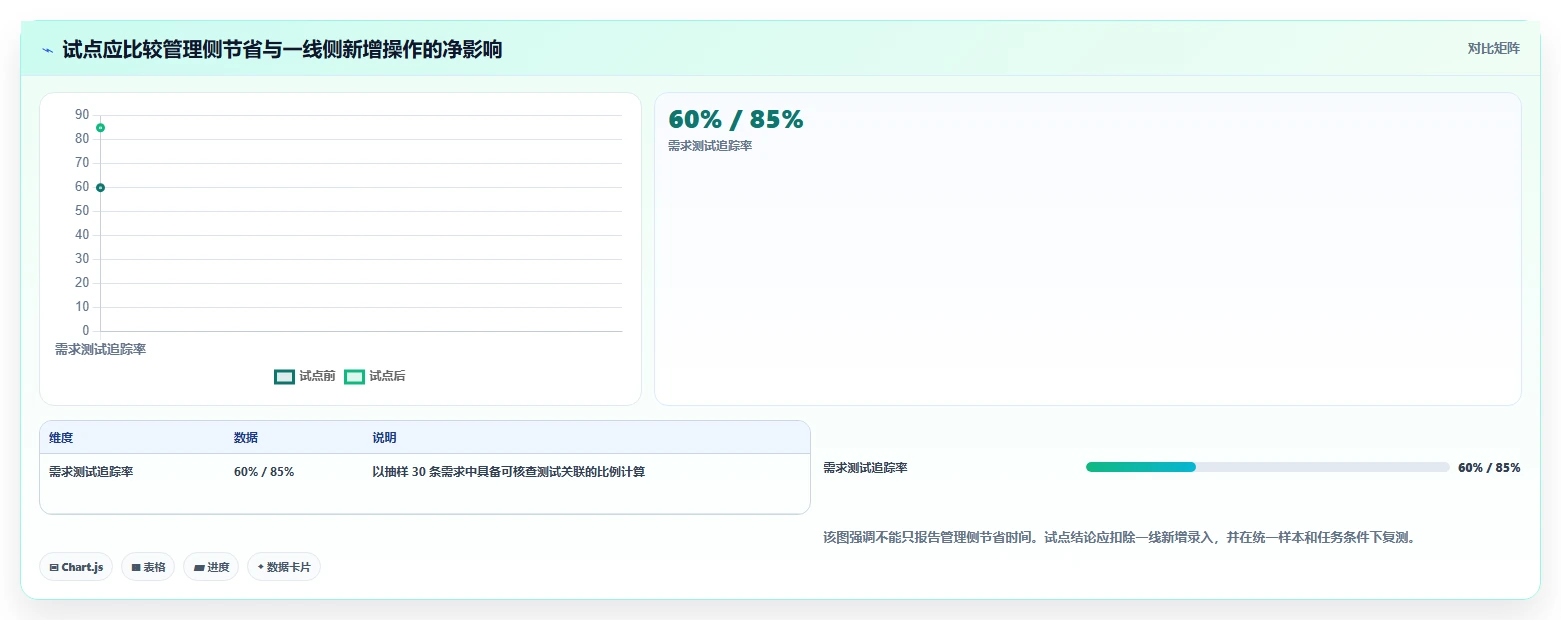Click the lightning icon beside the title

tap(48, 50)
